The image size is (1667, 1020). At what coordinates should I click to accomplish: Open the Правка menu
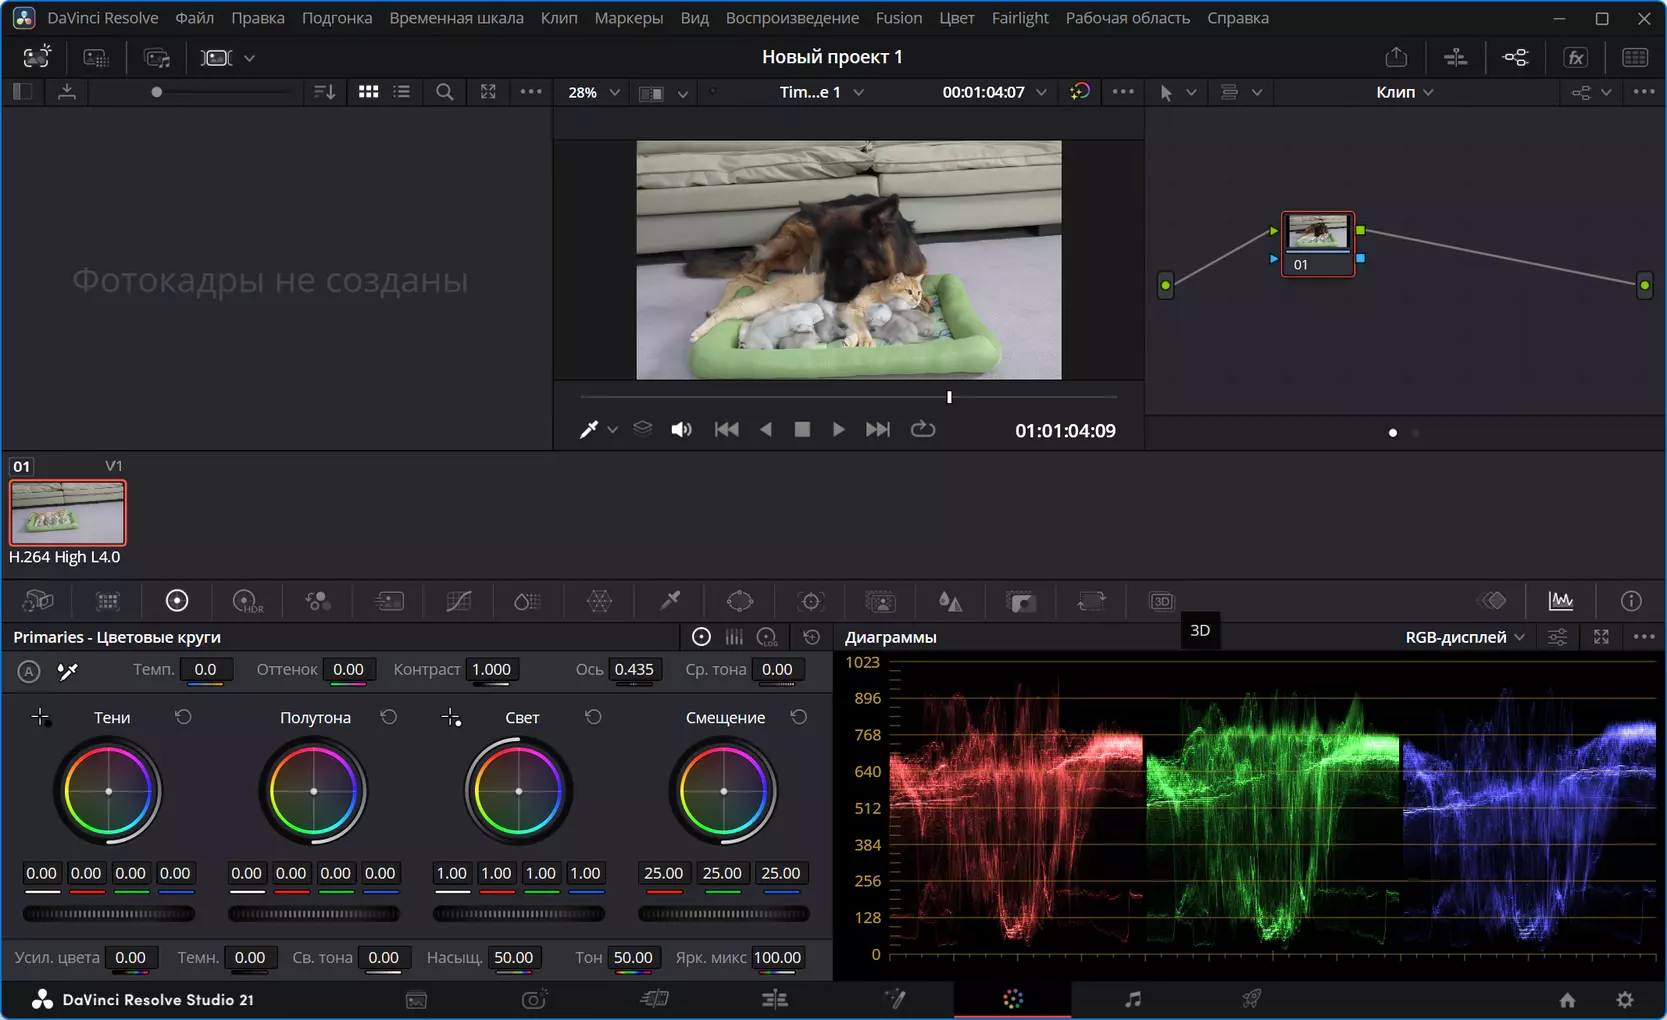click(258, 18)
